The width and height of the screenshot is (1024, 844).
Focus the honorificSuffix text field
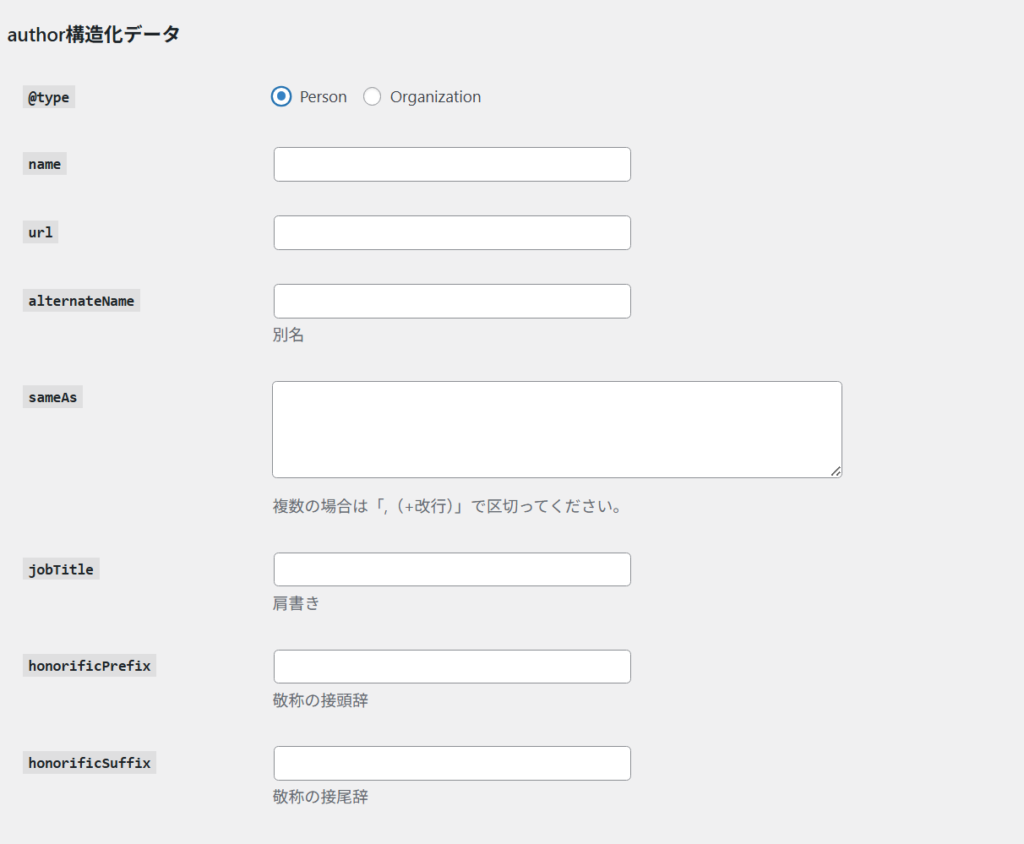452,763
